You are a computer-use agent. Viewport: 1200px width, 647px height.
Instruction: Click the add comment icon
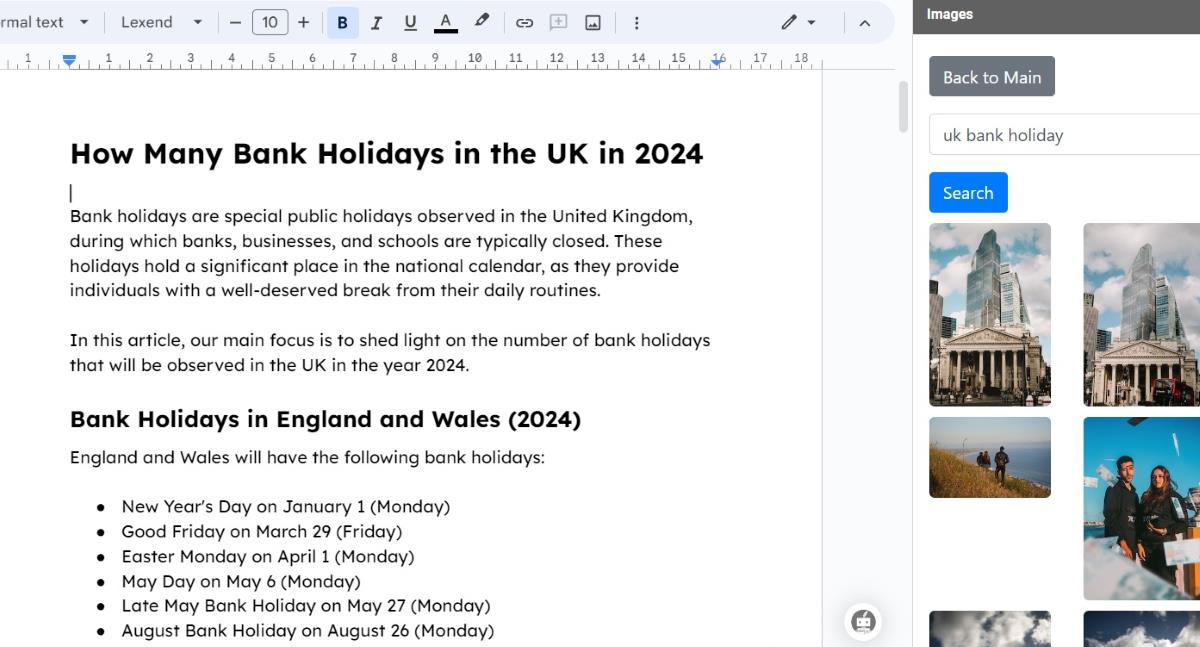[558, 22]
